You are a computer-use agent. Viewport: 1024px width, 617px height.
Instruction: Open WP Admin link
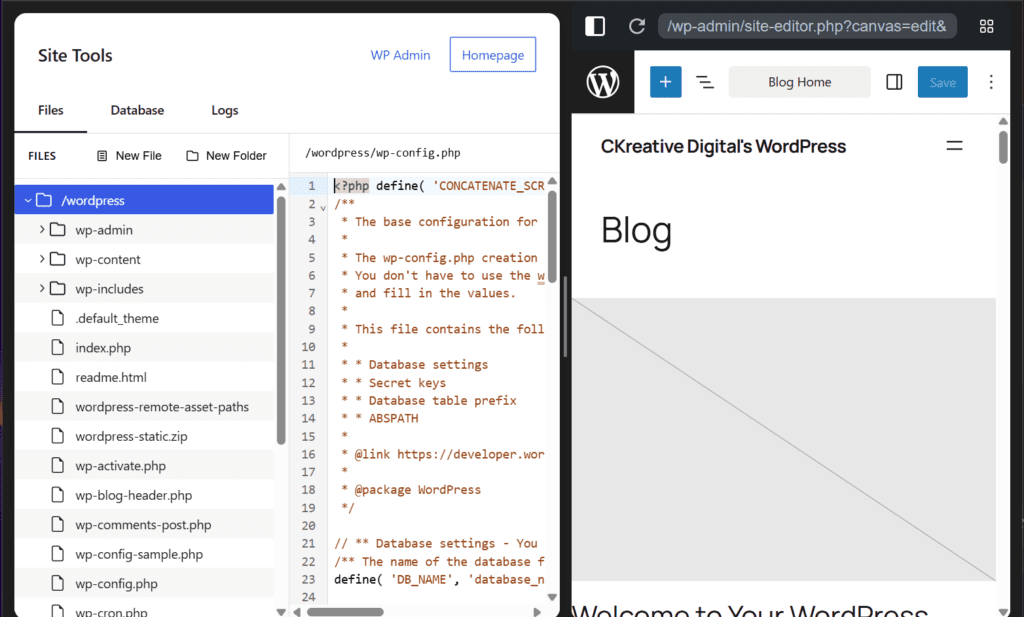point(400,55)
